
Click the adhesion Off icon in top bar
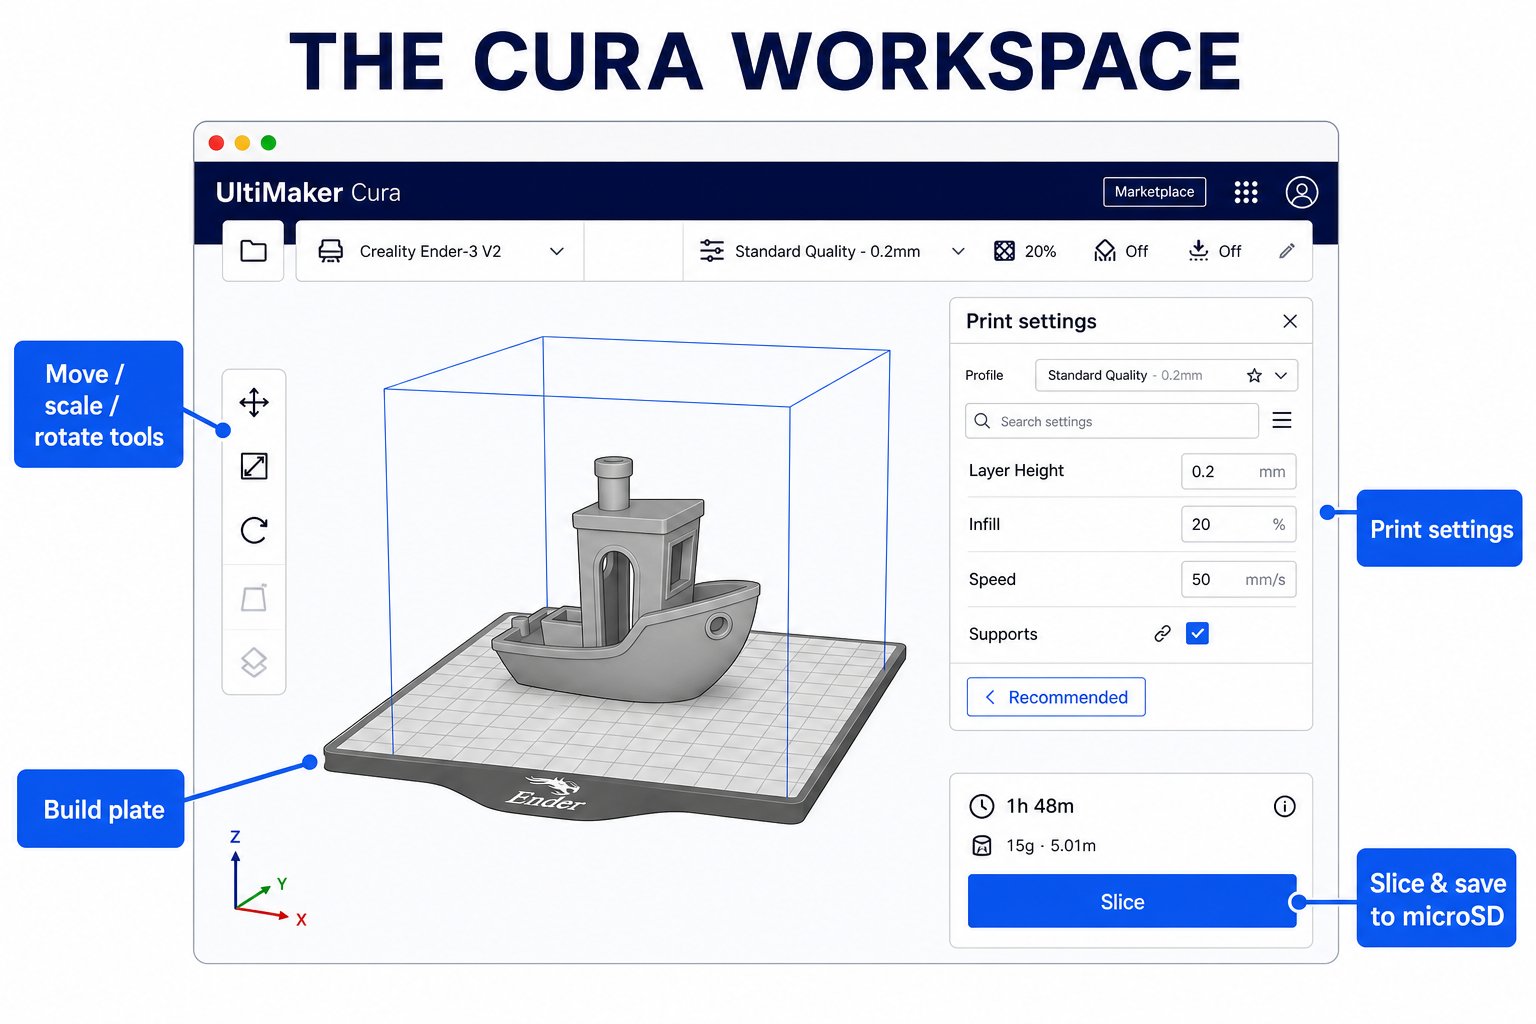(x=1198, y=251)
